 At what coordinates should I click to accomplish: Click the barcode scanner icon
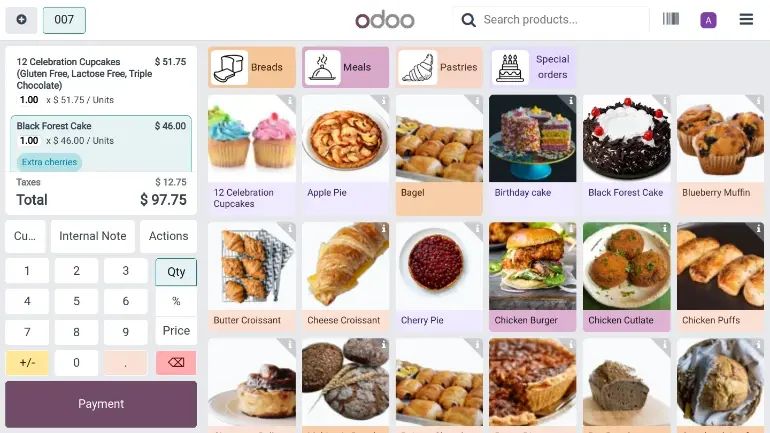click(x=670, y=19)
